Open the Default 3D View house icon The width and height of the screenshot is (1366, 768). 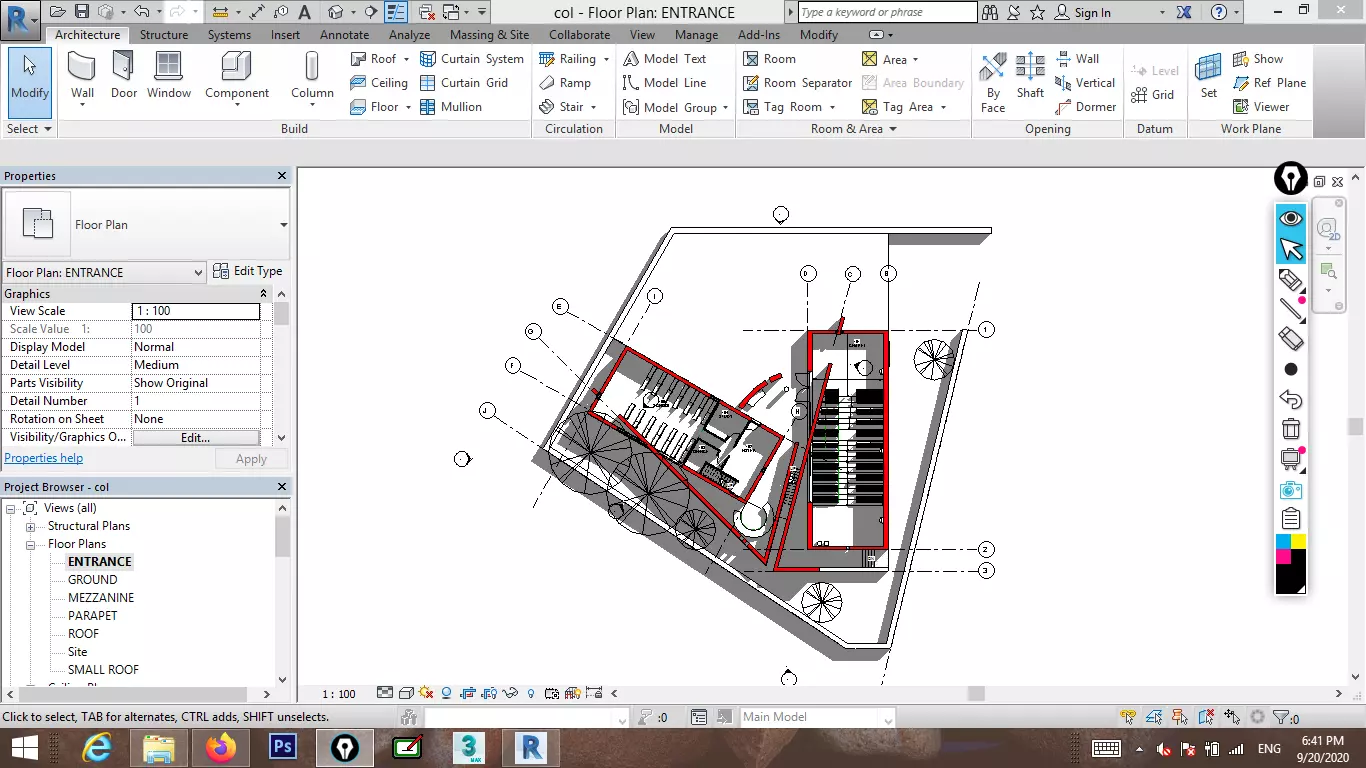335,12
